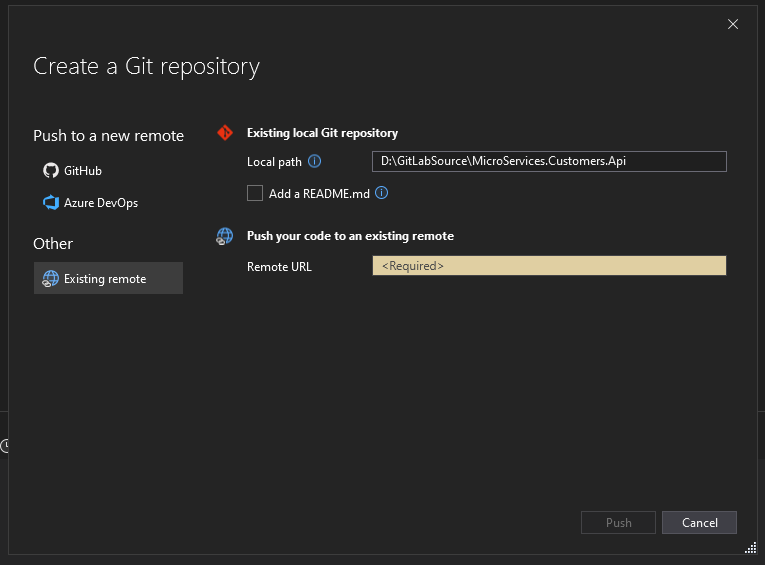Click the globe icon beside Push your code heading
765x565 pixels.
click(224, 236)
